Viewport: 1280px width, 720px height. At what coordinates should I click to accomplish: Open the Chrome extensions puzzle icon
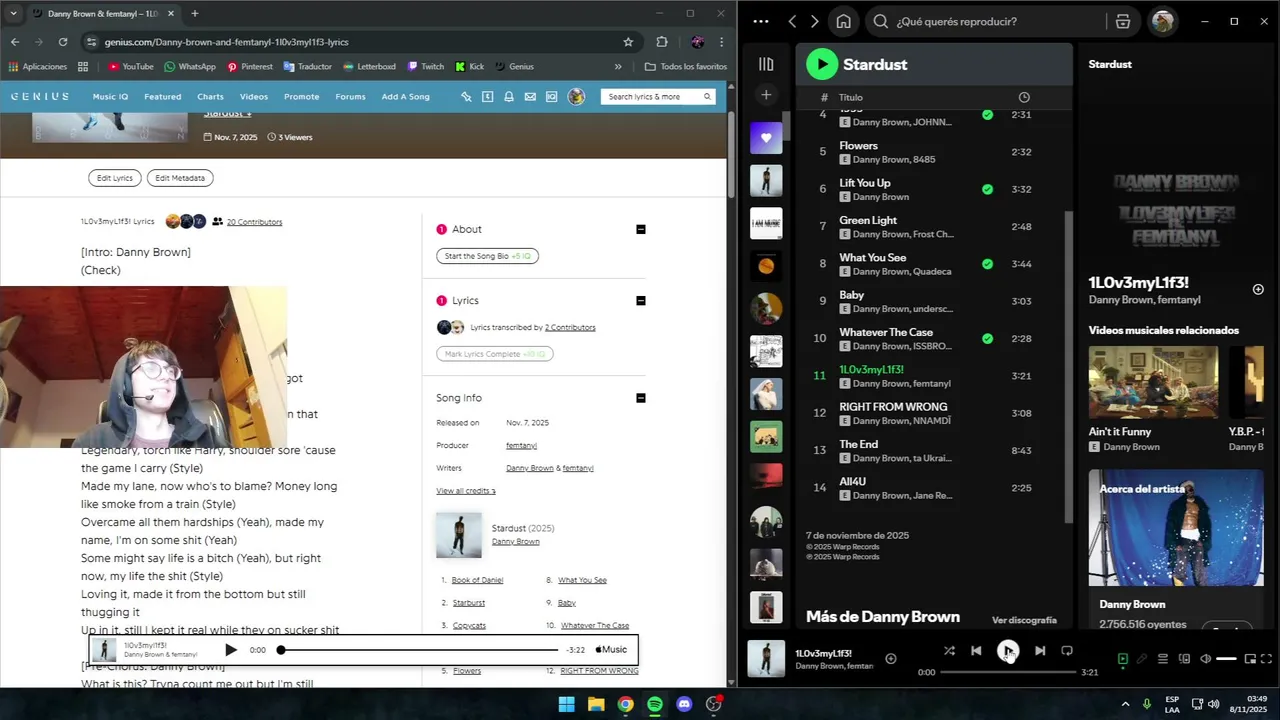click(662, 42)
